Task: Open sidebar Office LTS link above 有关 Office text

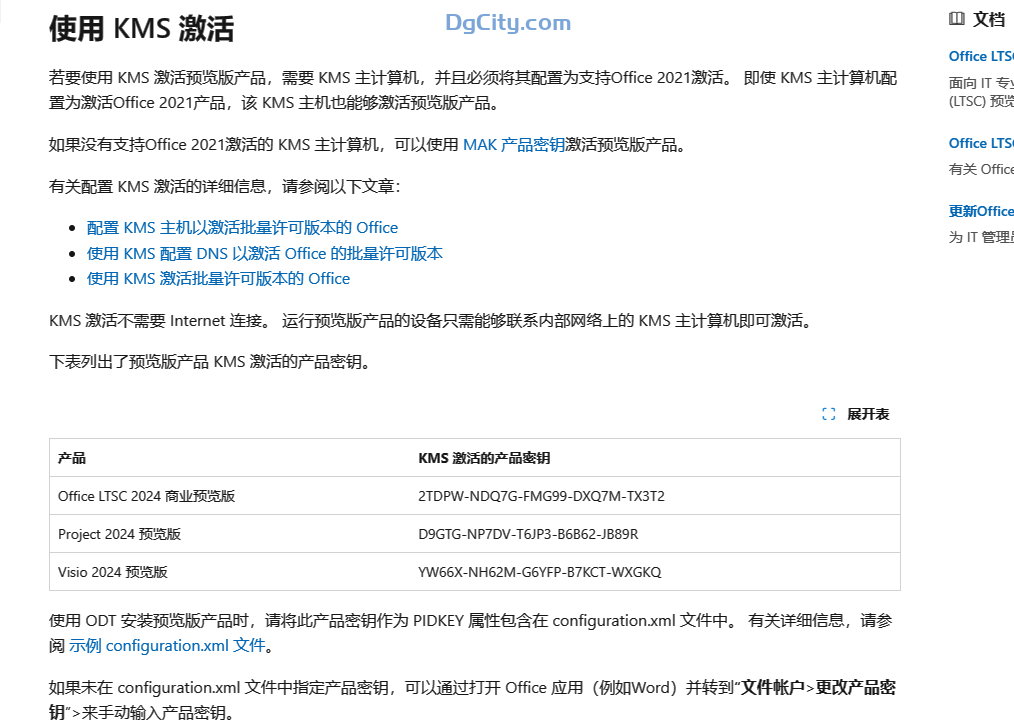Action: (x=980, y=143)
